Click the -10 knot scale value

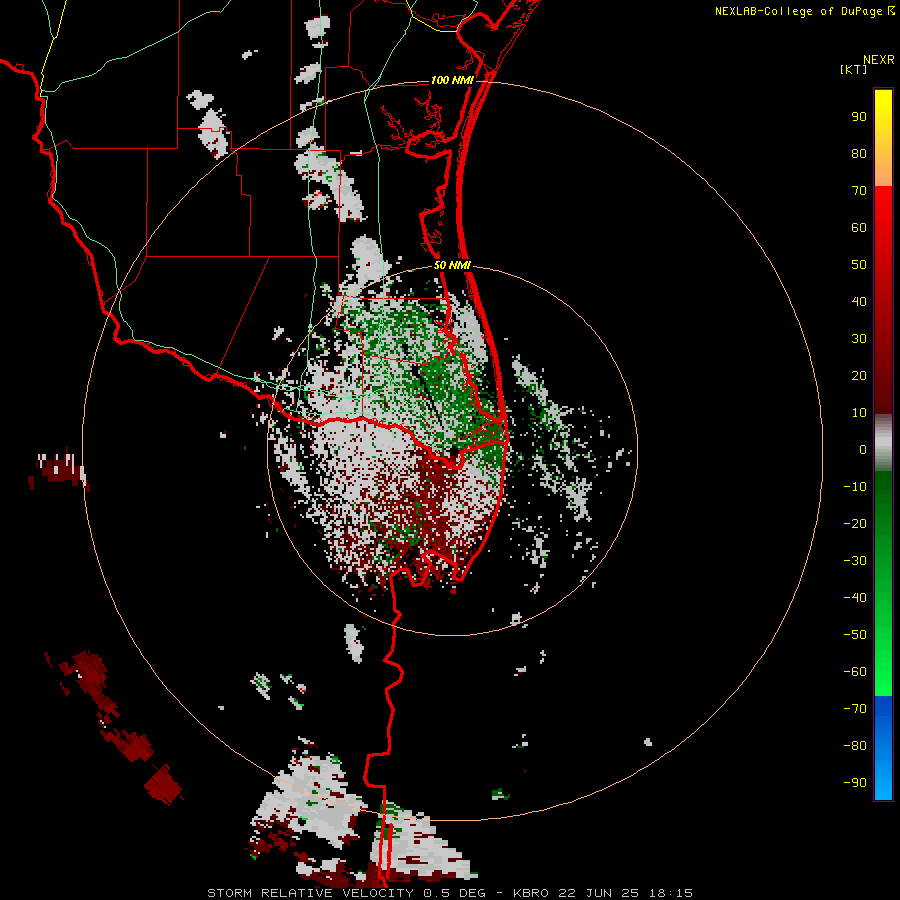(x=855, y=487)
